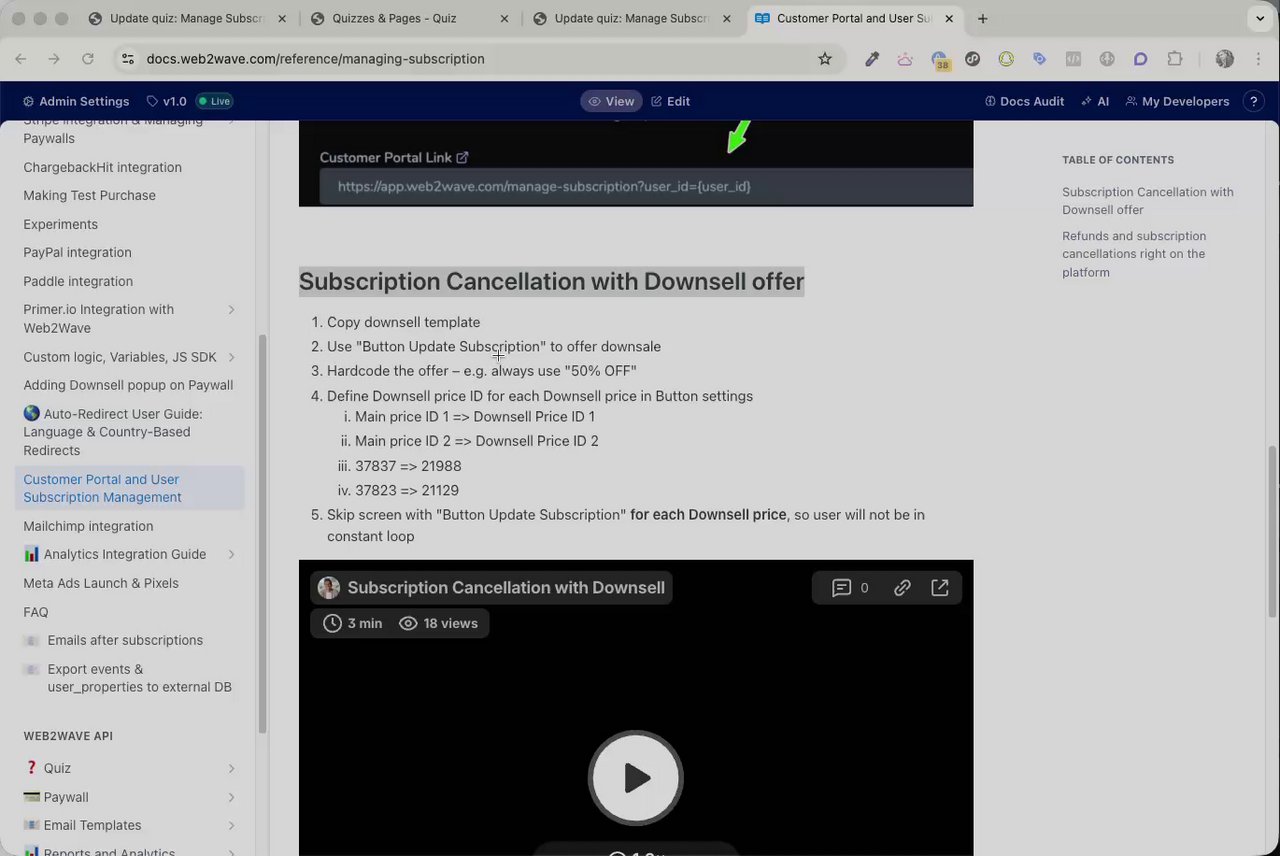The width and height of the screenshot is (1280, 856).
Task: Open the puzzle-piece Extensions menu
Action: pyautogui.click(x=1175, y=59)
